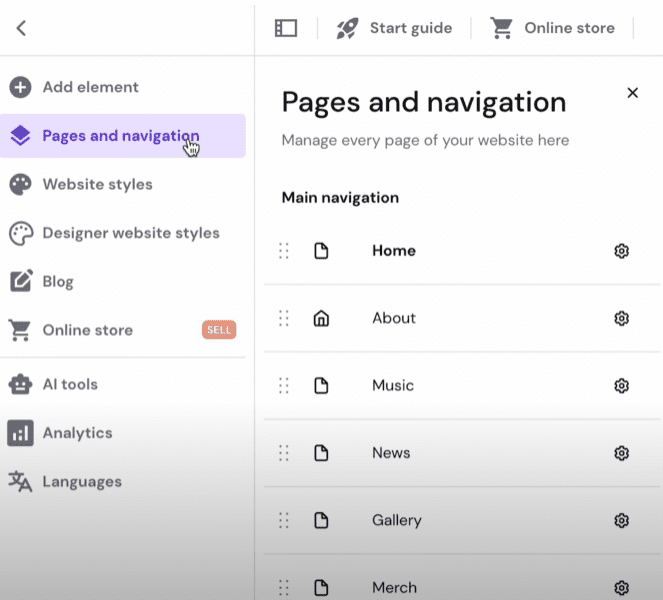Click the pencil edit icon next to Blog
The height and width of the screenshot is (600, 663).
21,281
